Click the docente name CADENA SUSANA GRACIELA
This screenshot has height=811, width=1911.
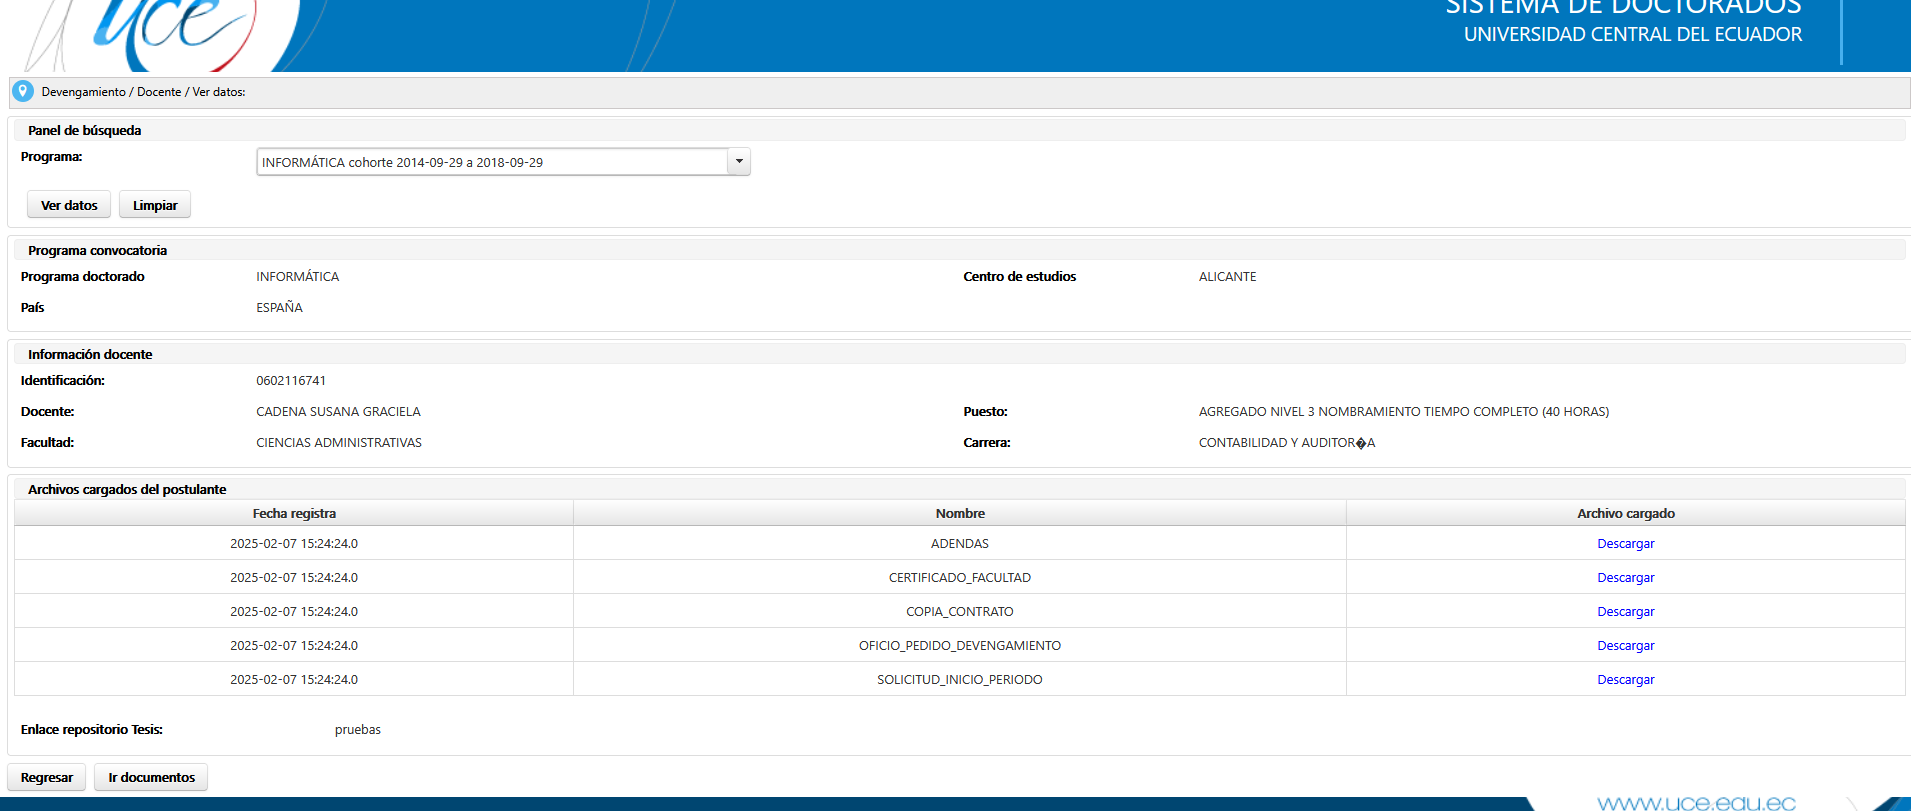(x=338, y=412)
